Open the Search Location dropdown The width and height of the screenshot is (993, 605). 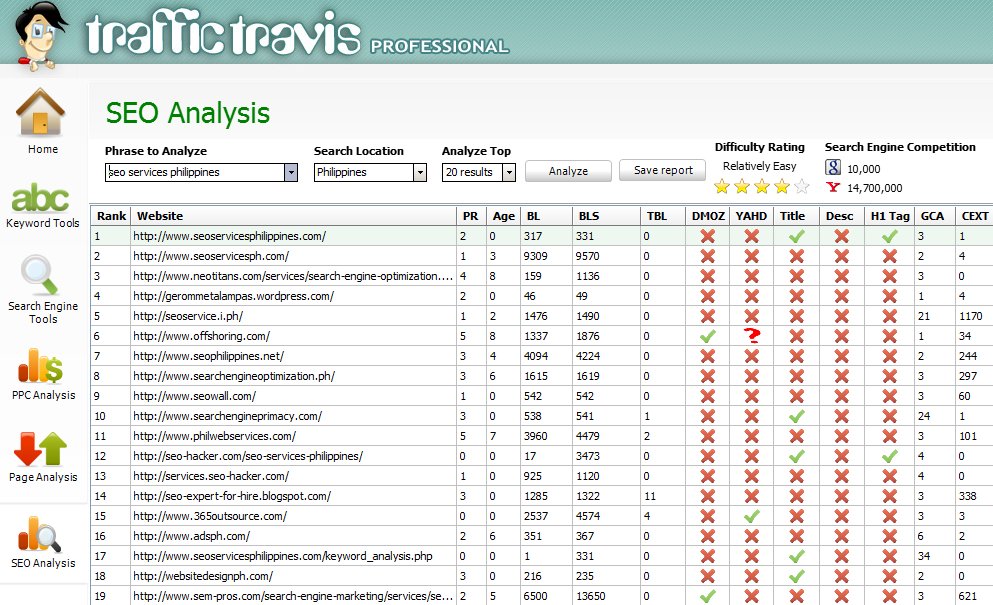click(x=420, y=172)
